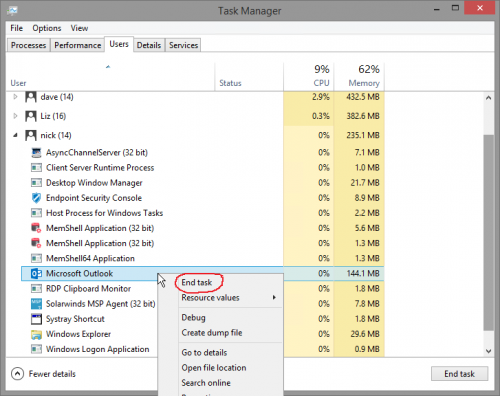Click the 144.1 MB memory value
Image resolution: width=500 pixels, height=396 pixels.
(x=363, y=274)
